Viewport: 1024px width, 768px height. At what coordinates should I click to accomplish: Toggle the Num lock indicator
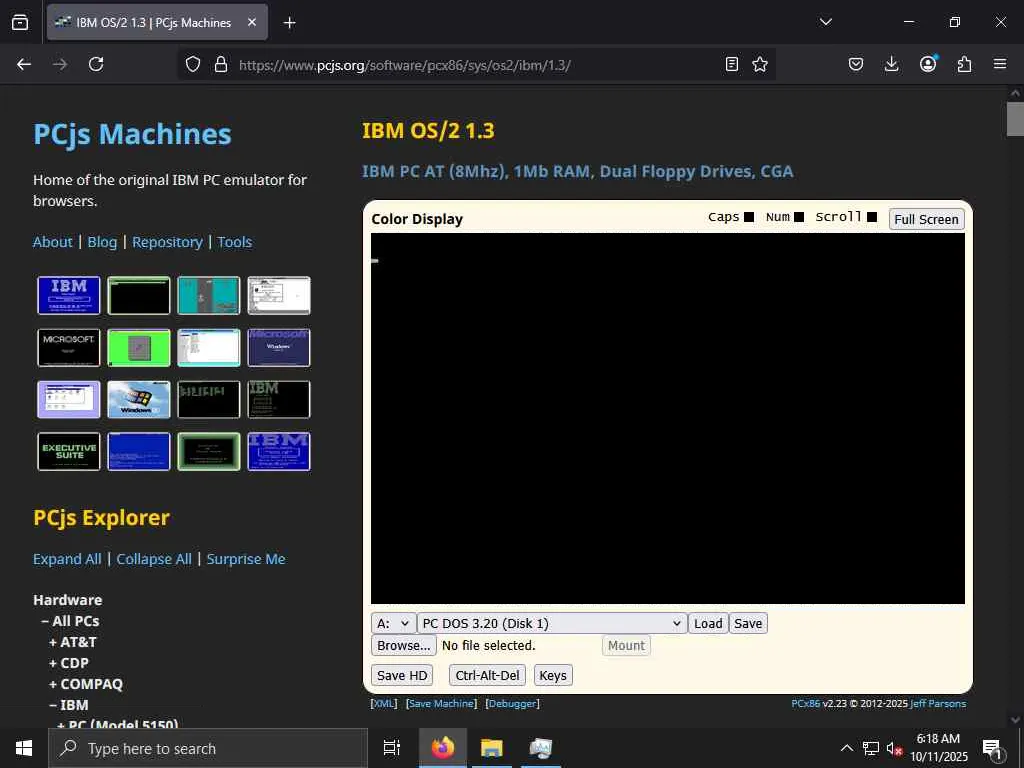[799, 217]
